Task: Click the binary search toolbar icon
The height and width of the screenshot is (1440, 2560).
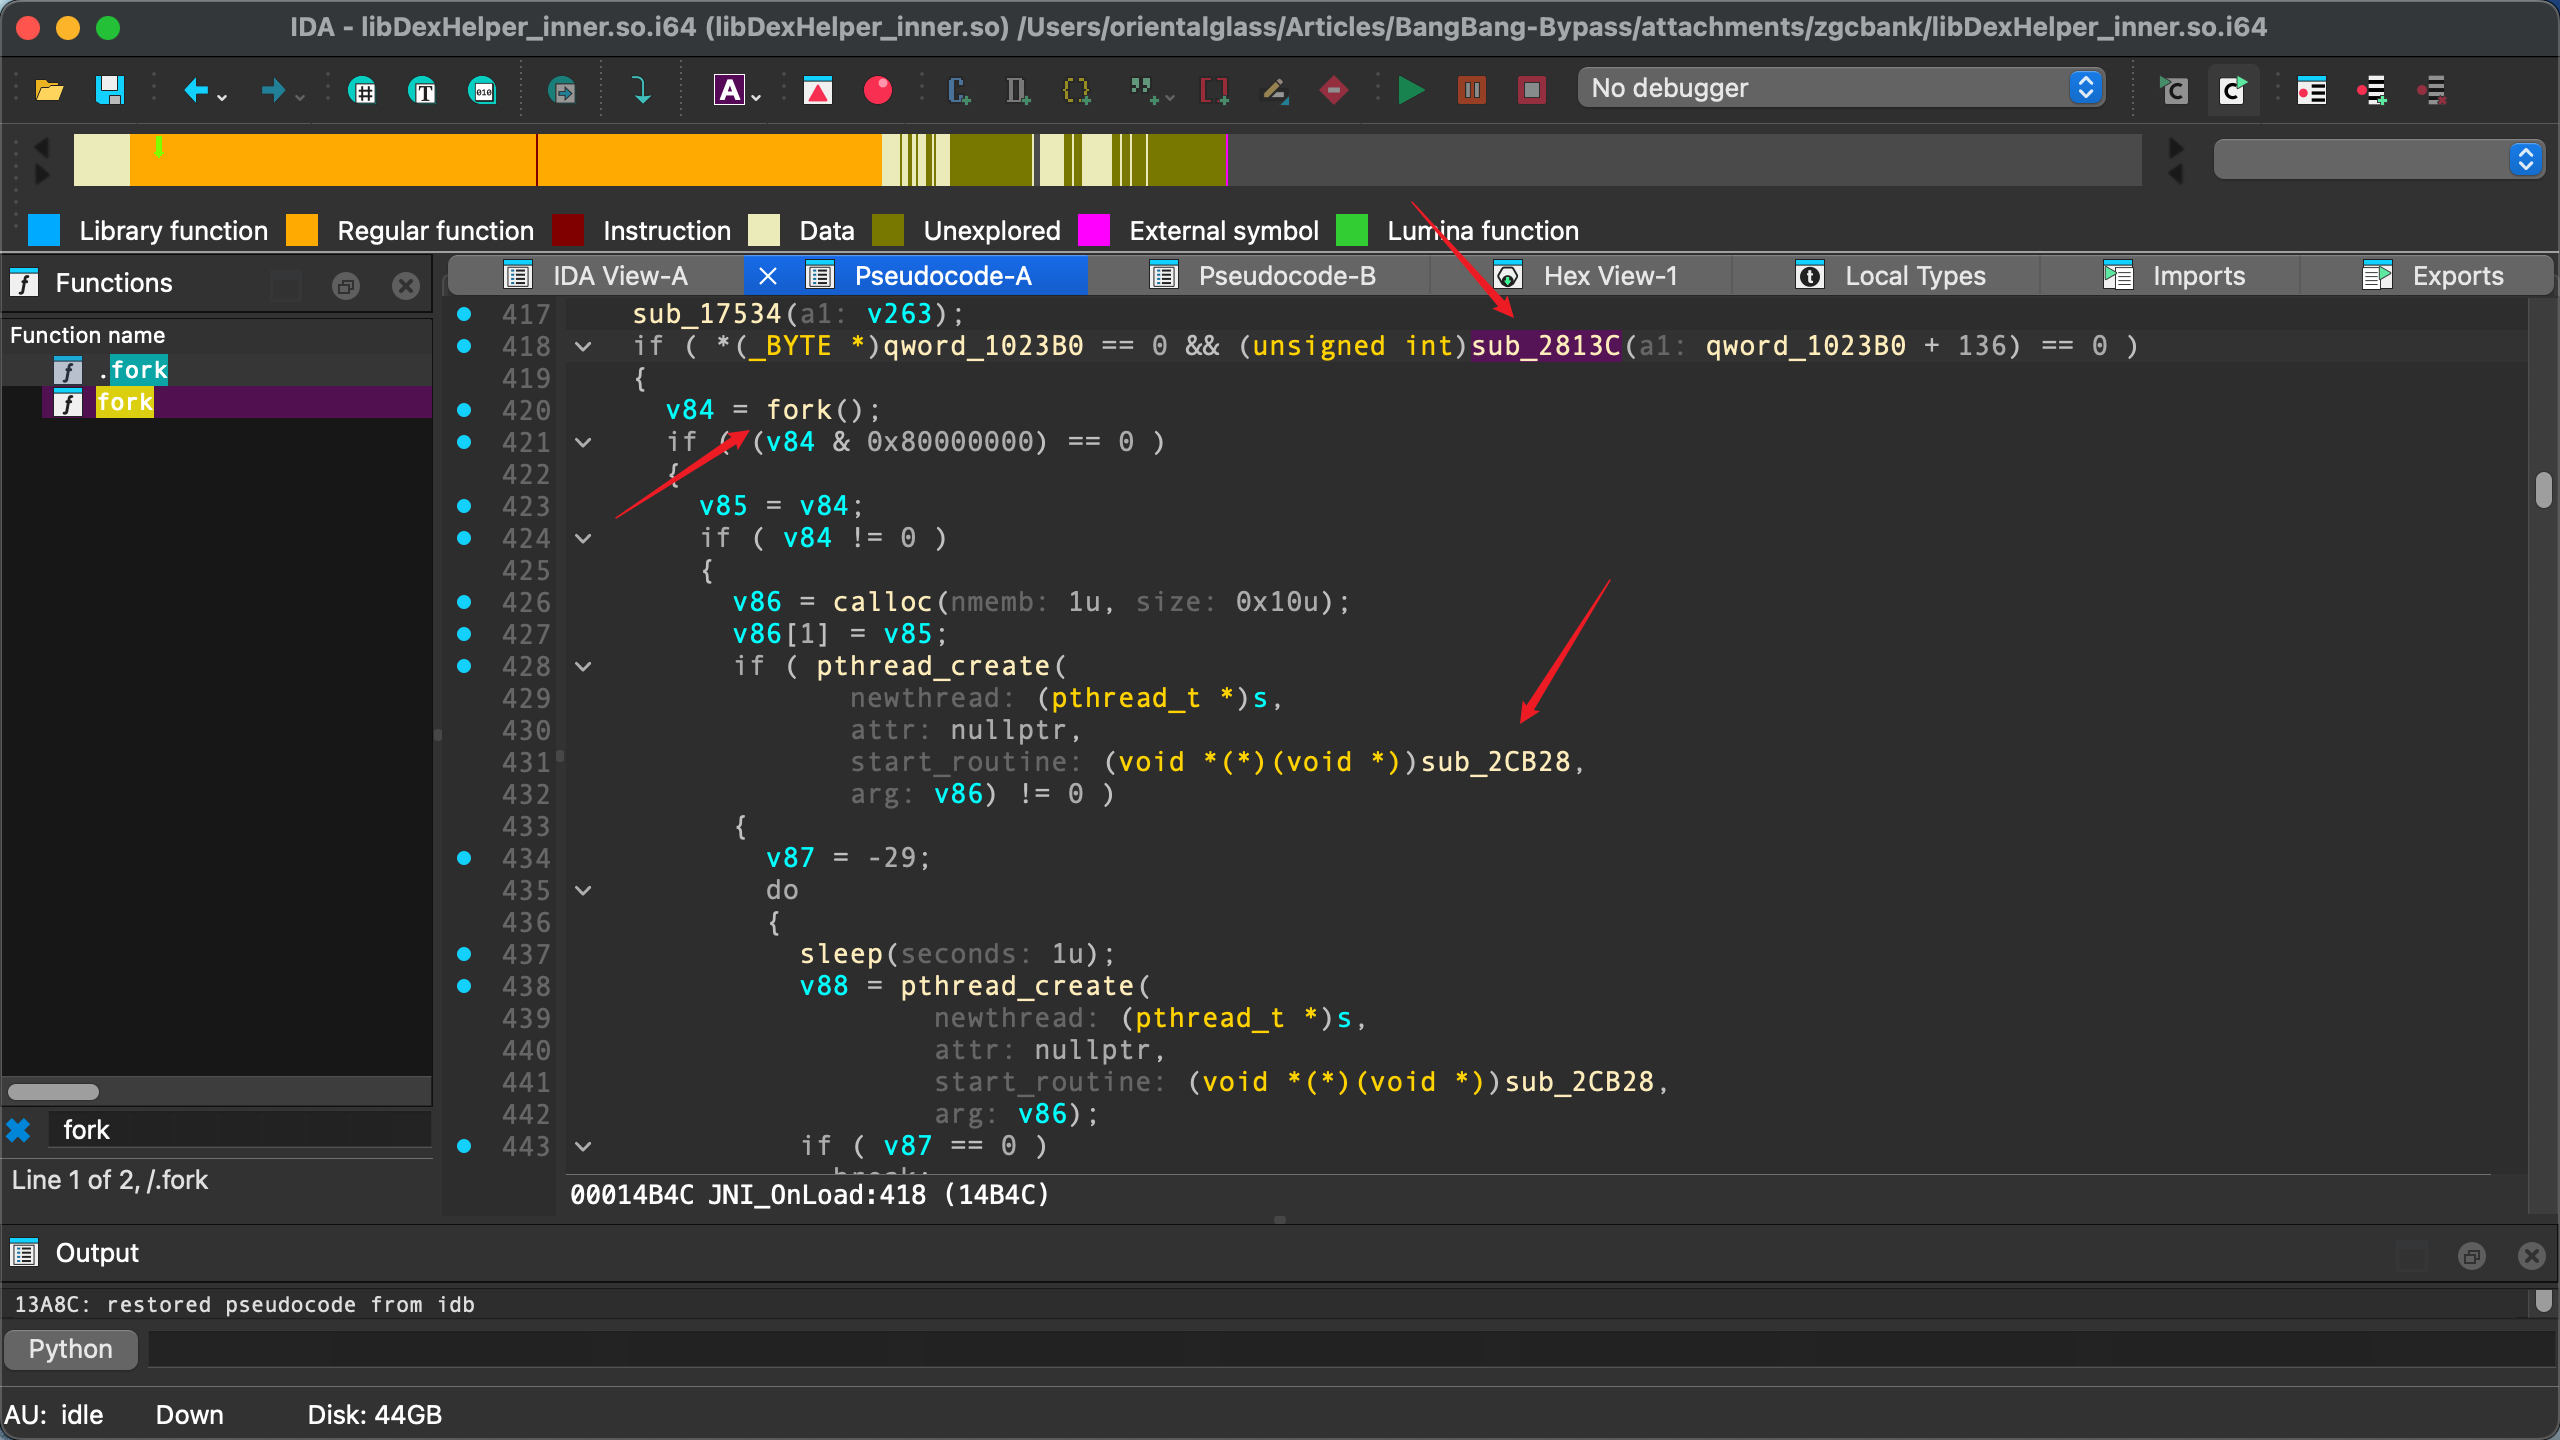Action: [483, 91]
